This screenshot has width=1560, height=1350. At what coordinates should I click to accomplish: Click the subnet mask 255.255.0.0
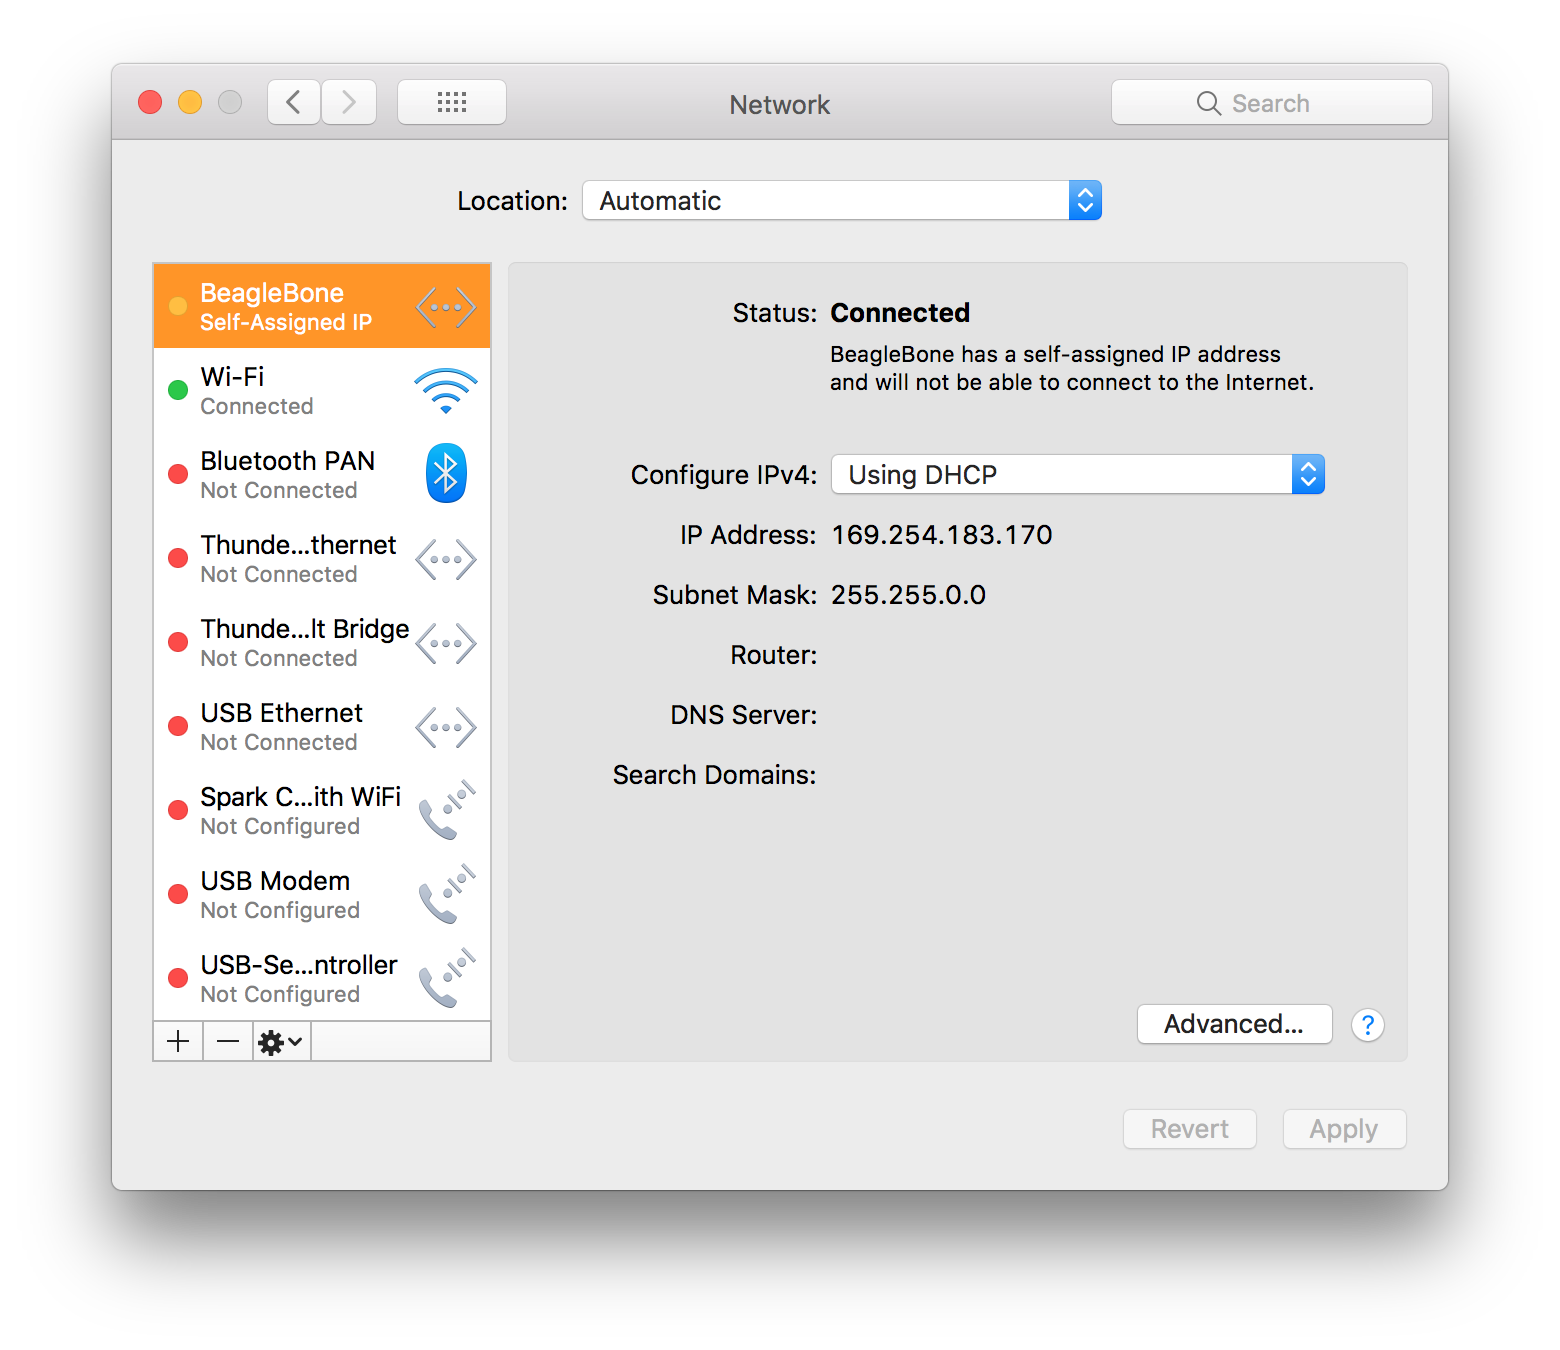(x=909, y=595)
